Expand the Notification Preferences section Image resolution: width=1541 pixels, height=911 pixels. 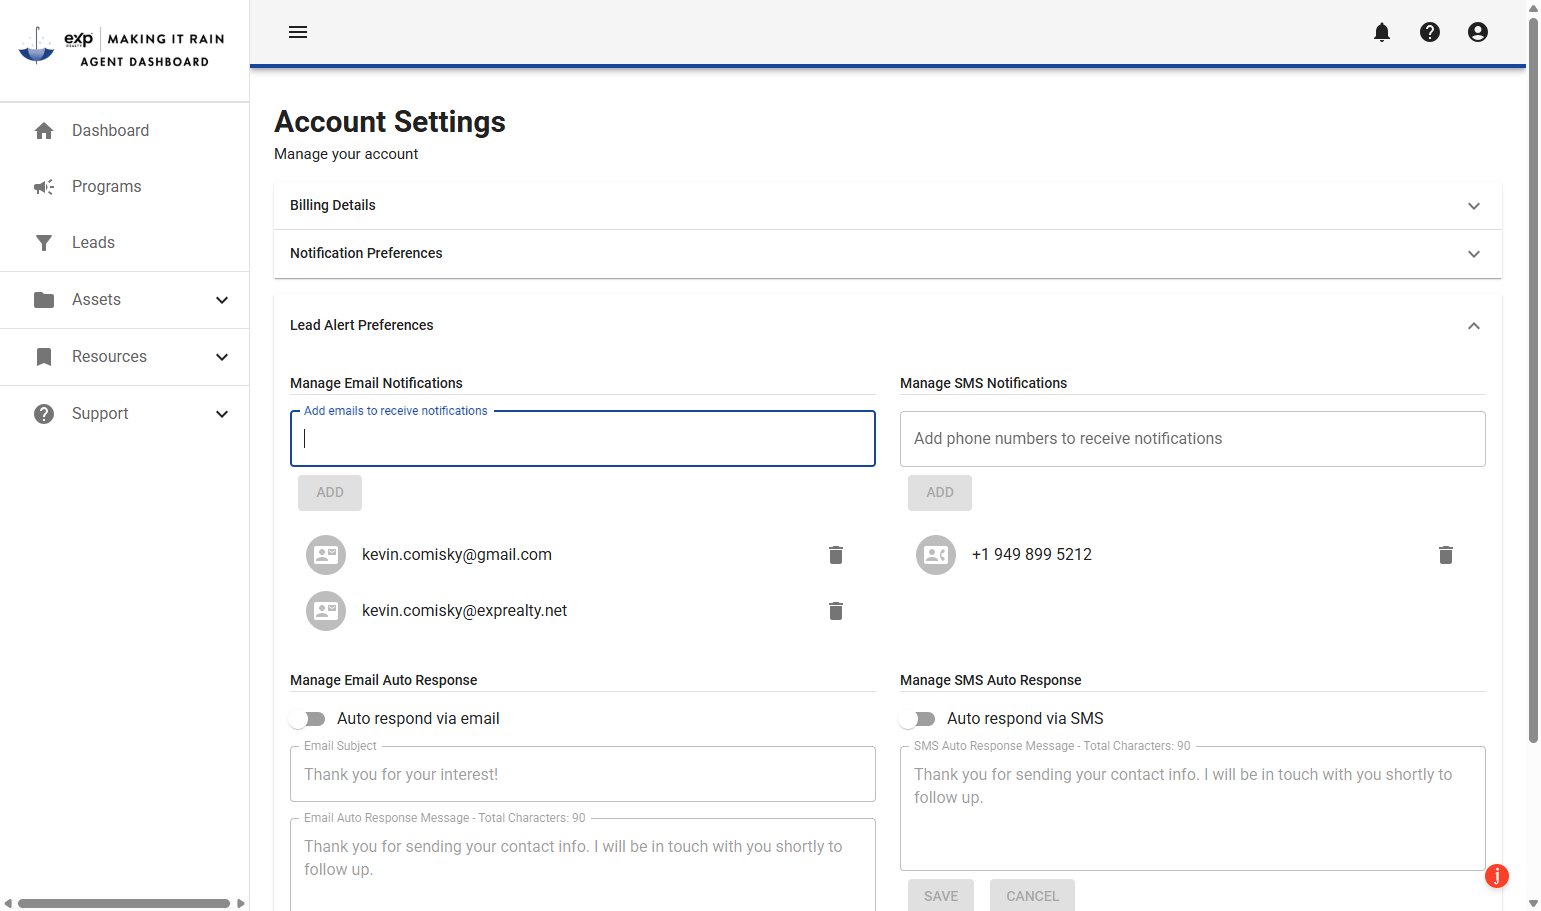[x=888, y=254]
